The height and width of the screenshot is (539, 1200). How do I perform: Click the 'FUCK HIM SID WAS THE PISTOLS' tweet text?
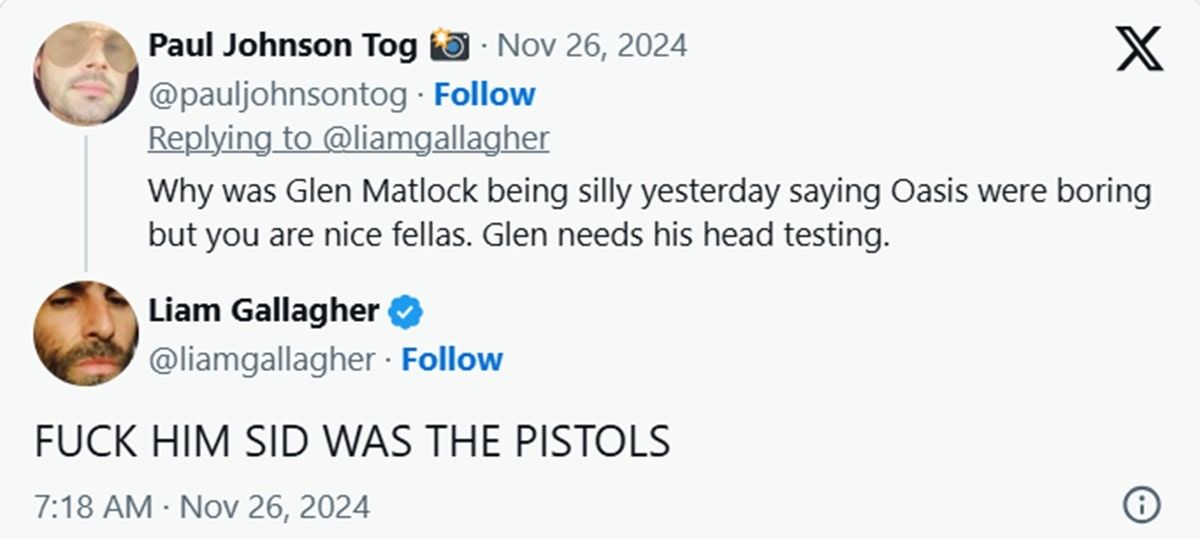tap(352, 442)
